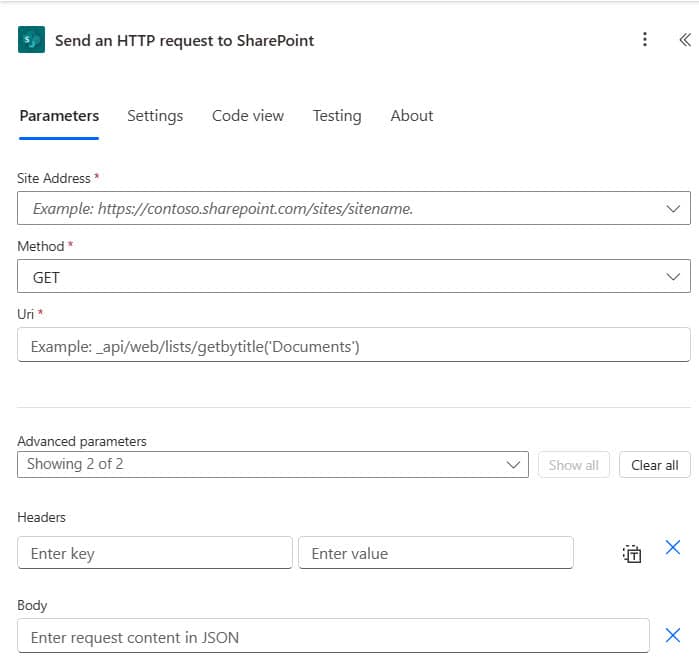
Task: Click the Headers Enter value field
Action: (436, 553)
